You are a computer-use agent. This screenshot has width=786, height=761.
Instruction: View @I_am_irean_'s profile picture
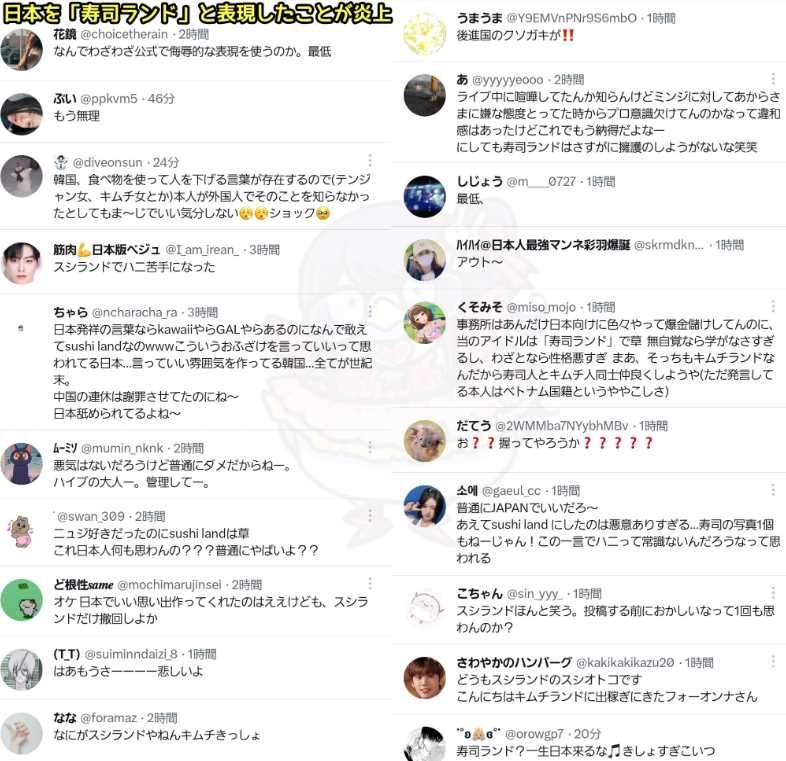tap(22, 263)
